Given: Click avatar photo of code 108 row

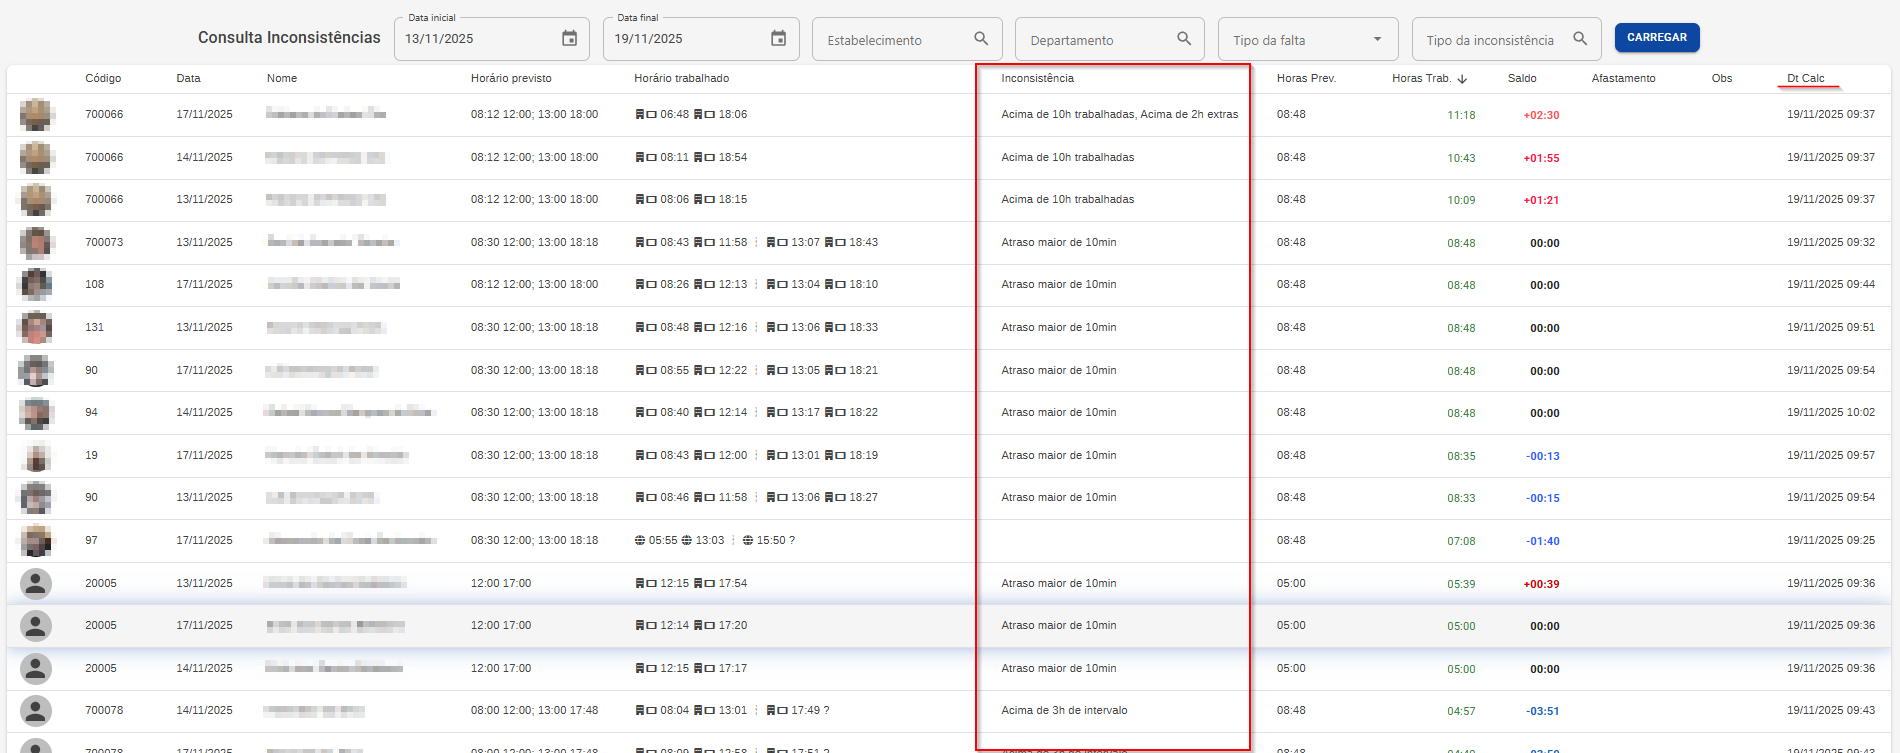Looking at the screenshot, I should coord(36,285).
